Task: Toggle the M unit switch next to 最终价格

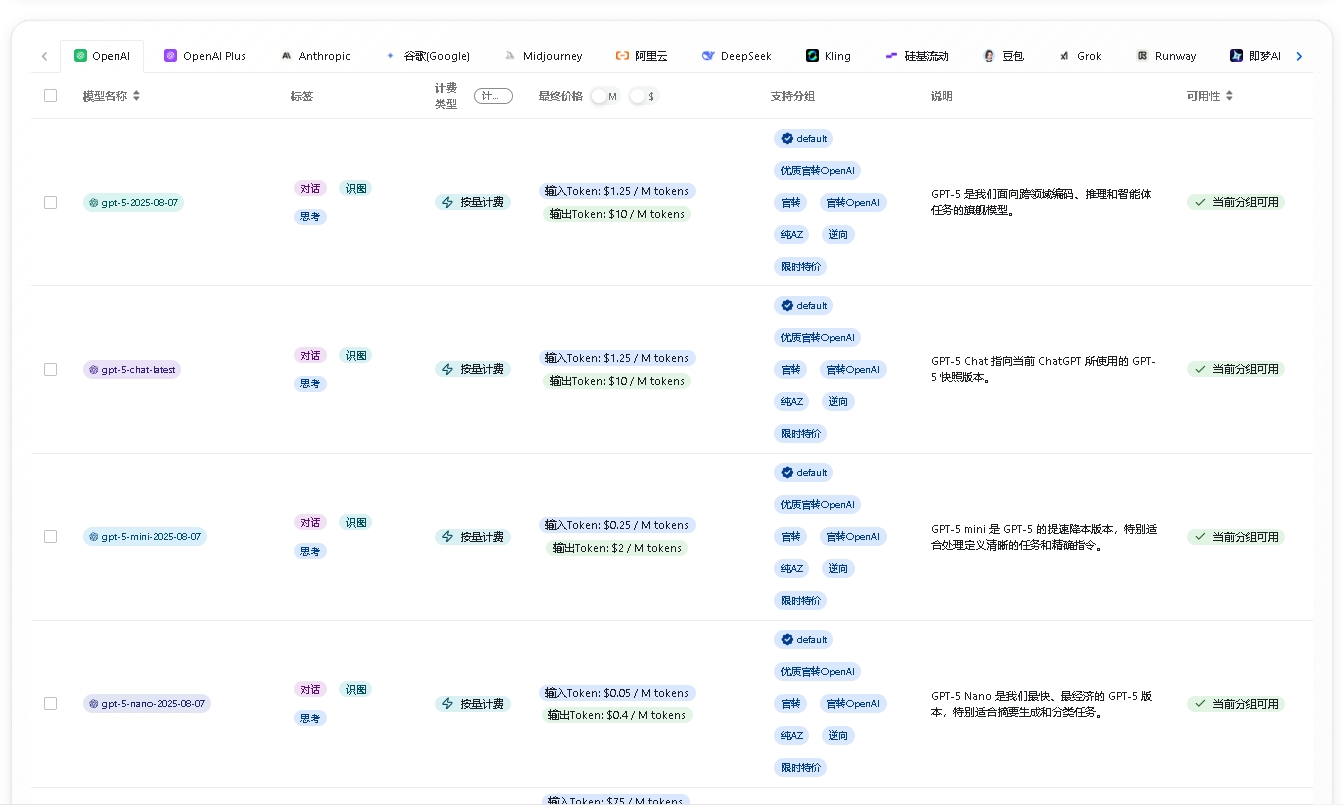Action: click(x=606, y=96)
